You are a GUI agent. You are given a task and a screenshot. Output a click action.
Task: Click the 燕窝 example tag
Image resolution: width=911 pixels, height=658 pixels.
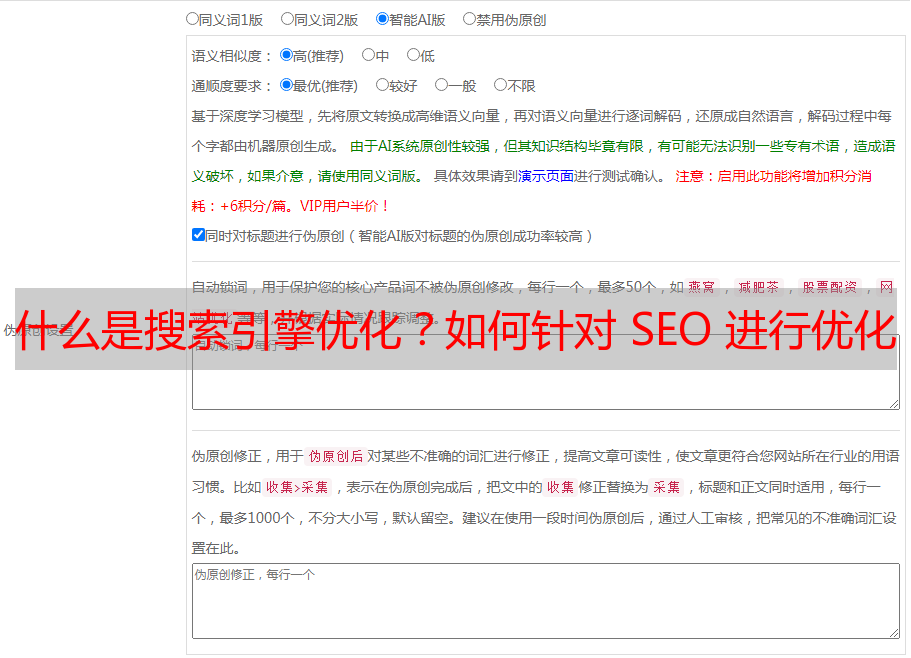click(701, 287)
